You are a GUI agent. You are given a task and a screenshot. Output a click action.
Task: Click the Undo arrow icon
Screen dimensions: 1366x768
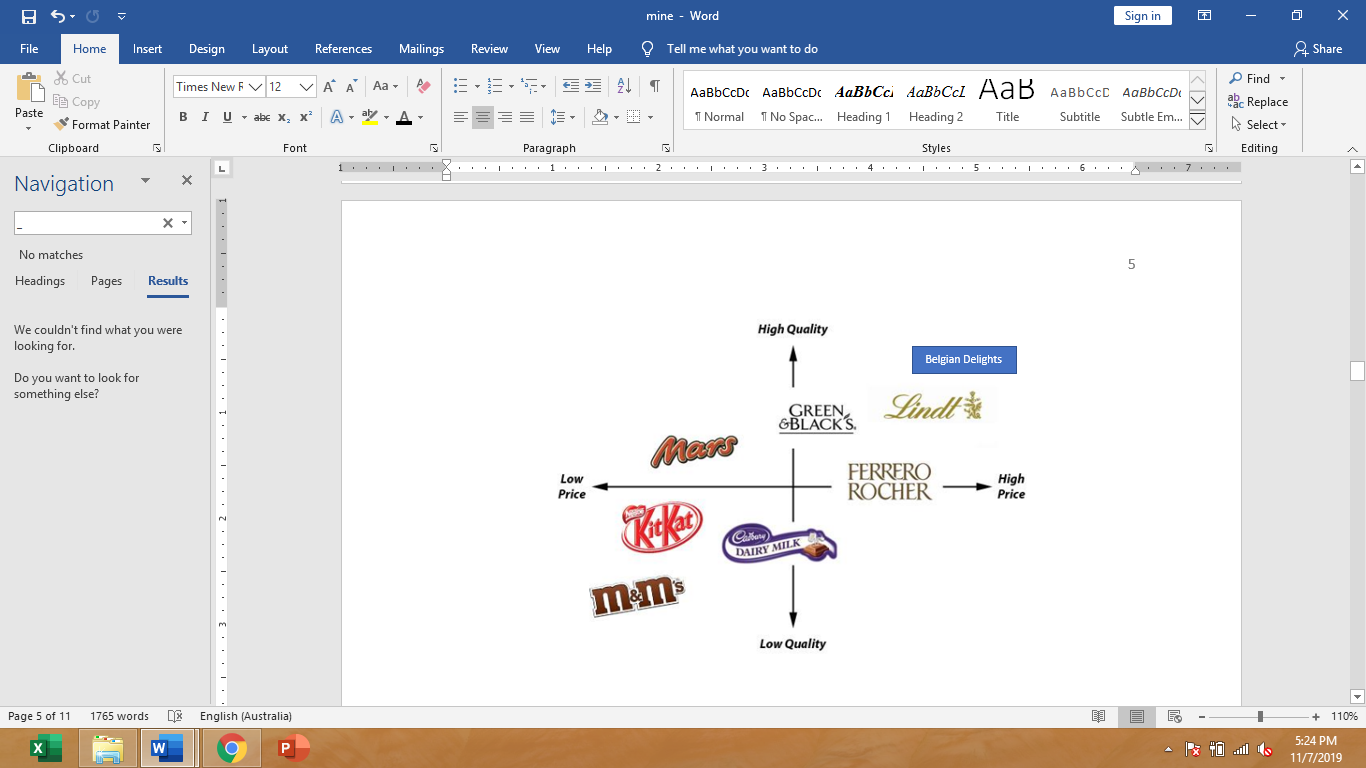coord(57,16)
